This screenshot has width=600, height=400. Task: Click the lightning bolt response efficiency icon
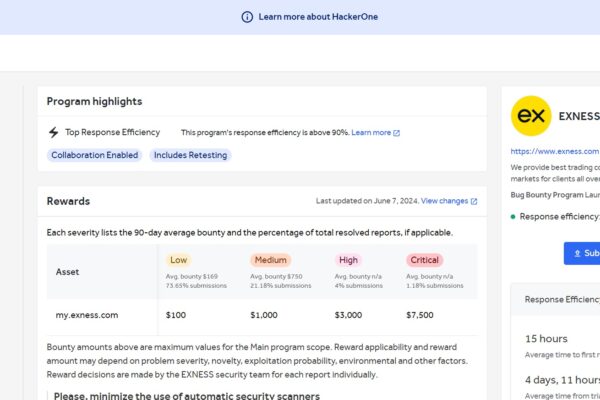click(54, 132)
